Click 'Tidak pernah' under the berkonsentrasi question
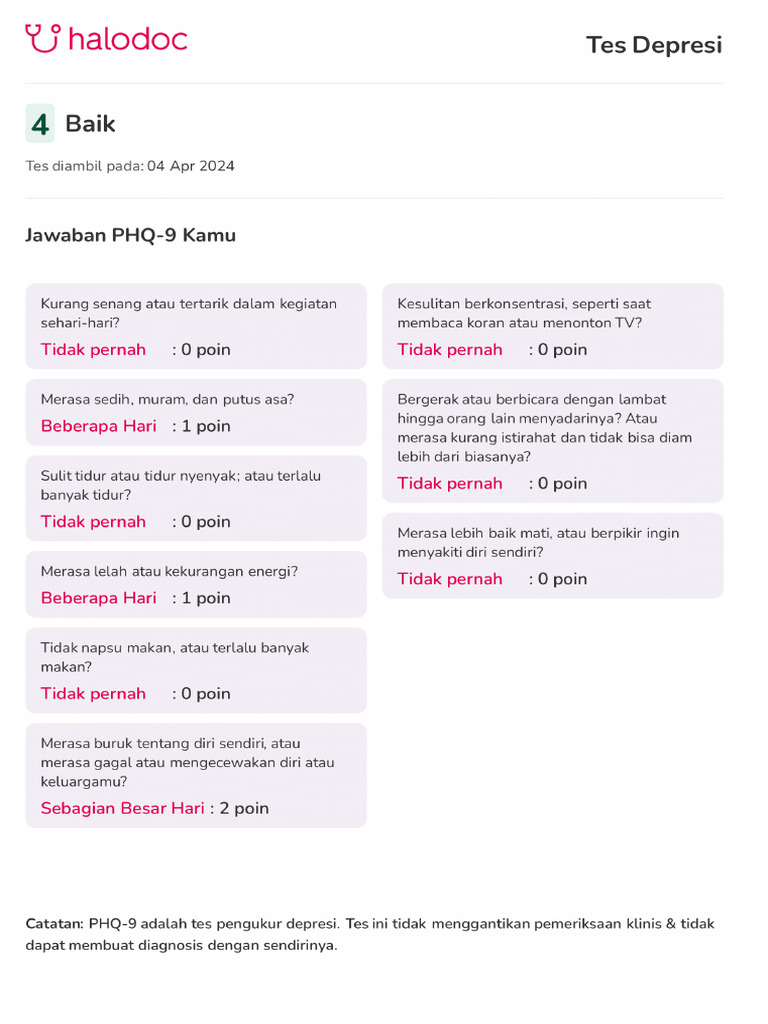 [450, 350]
